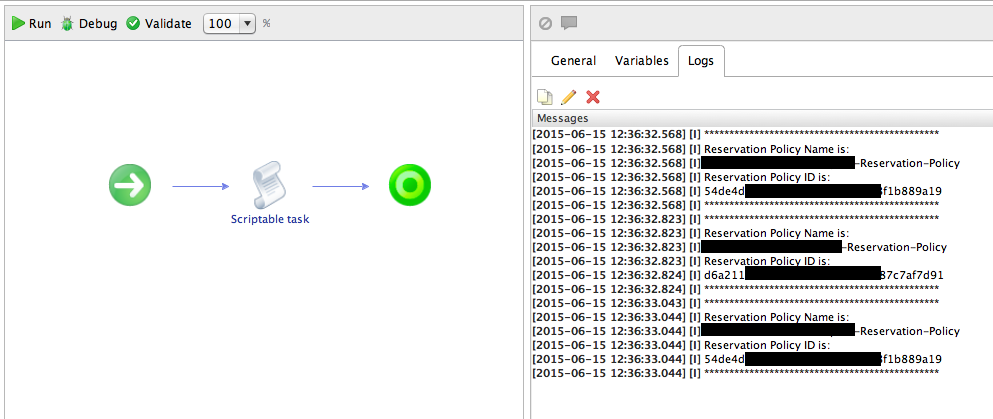Open the Variables tab
Image resolution: width=993 pixels, height=419 pixels.
(641, 61)
